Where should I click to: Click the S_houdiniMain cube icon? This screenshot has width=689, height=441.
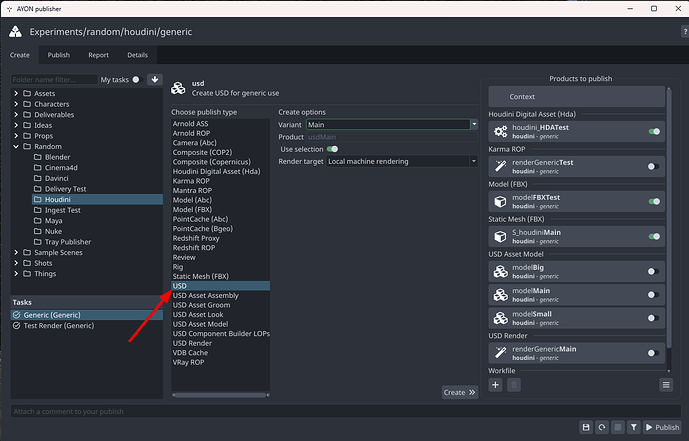click(x=500, y=236)
